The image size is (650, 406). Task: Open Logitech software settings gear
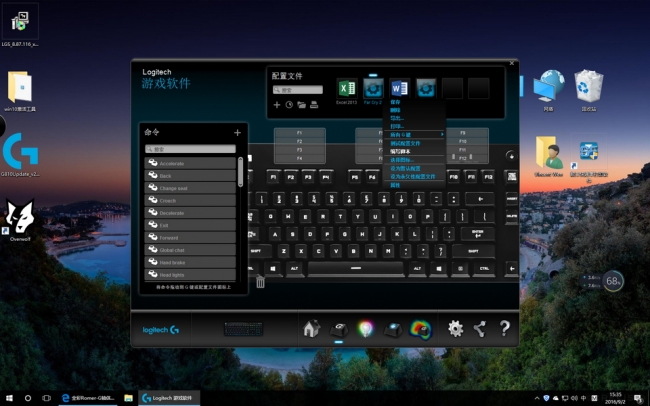point(455,328)
